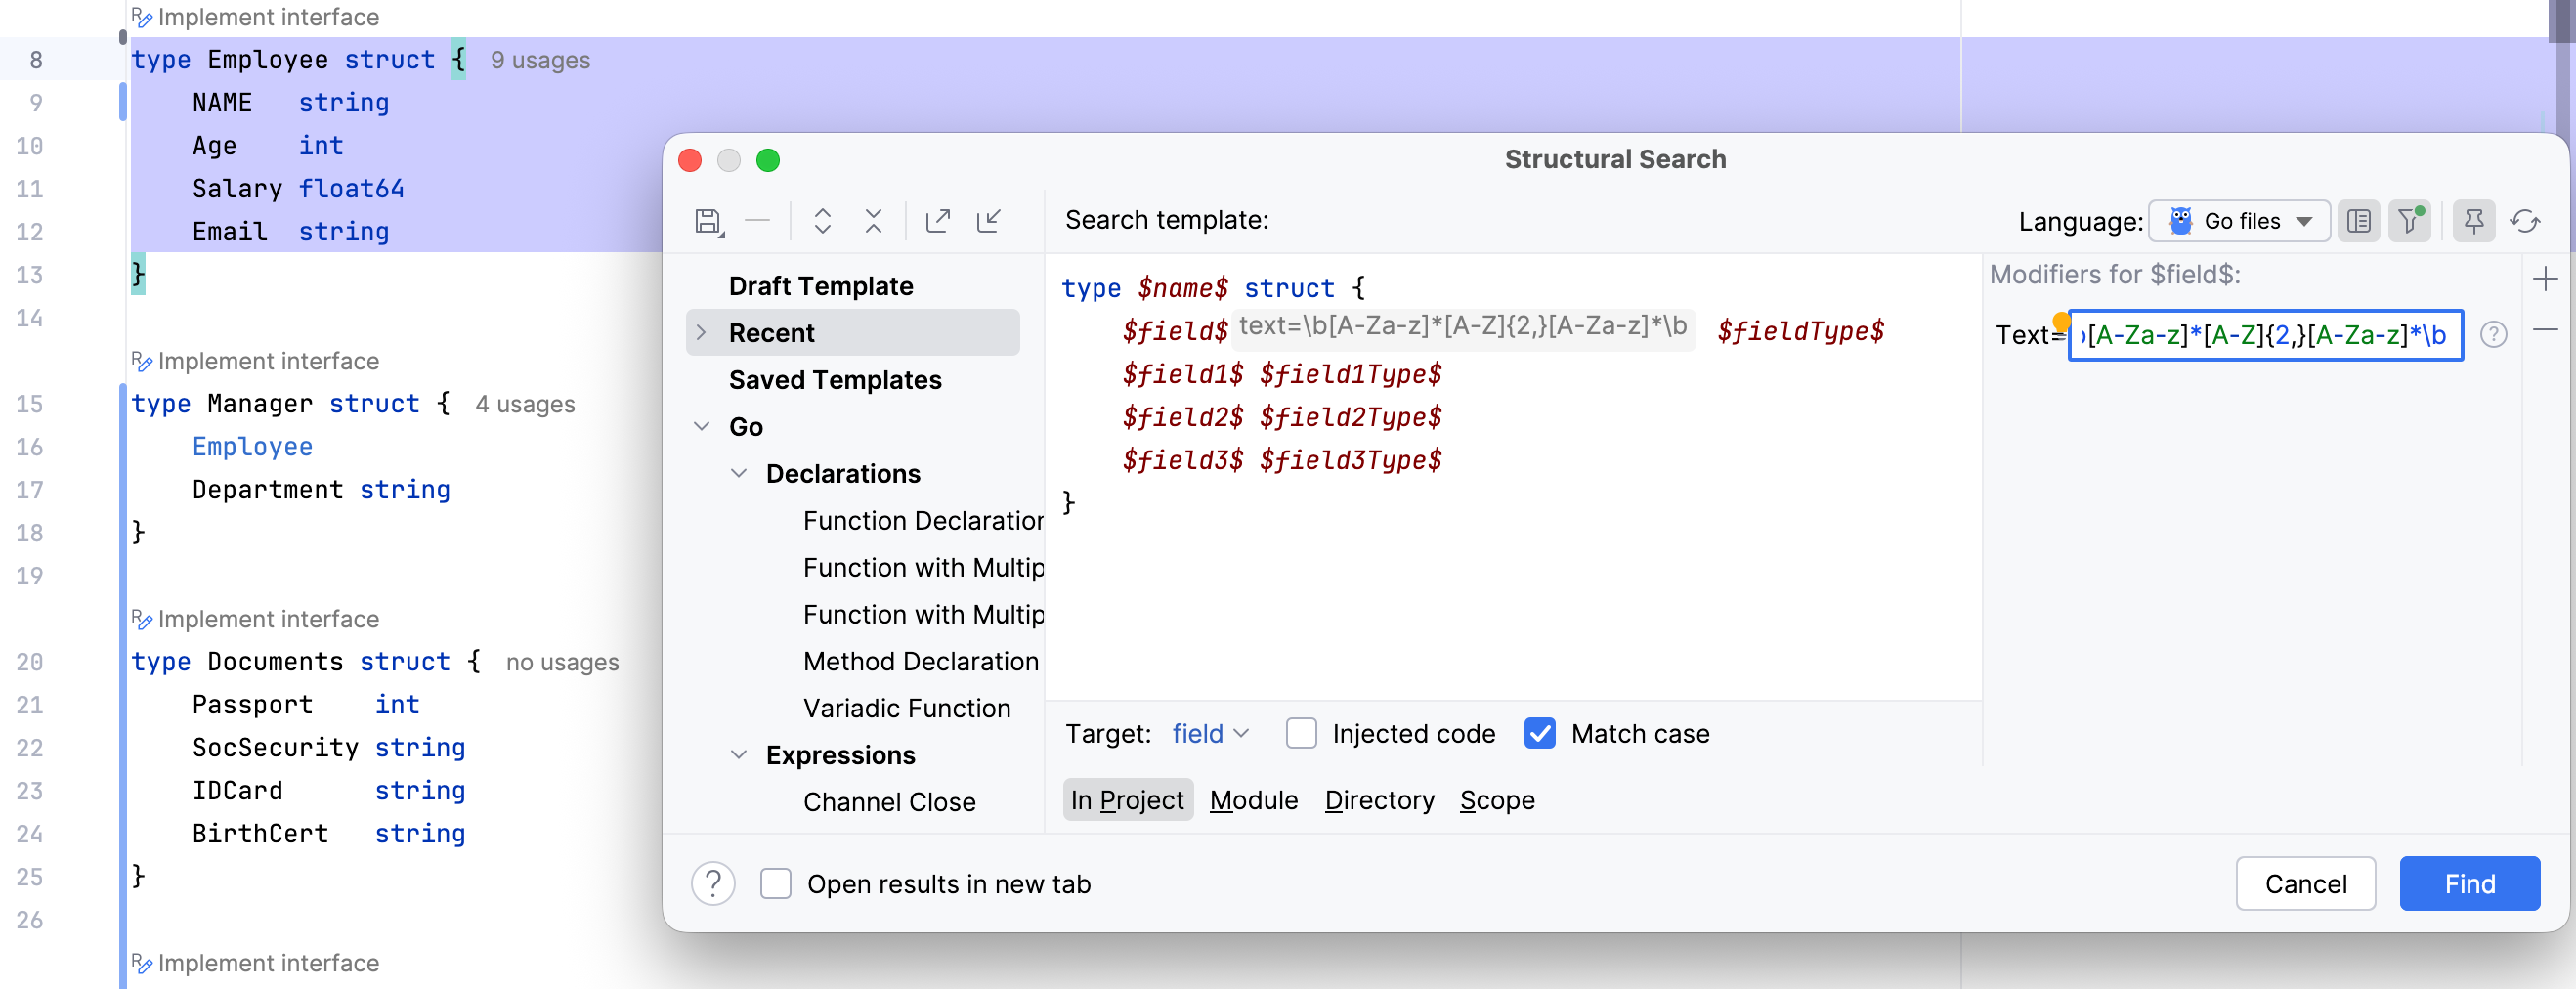Open the Target field dropdown

(x=1210, y=733)
